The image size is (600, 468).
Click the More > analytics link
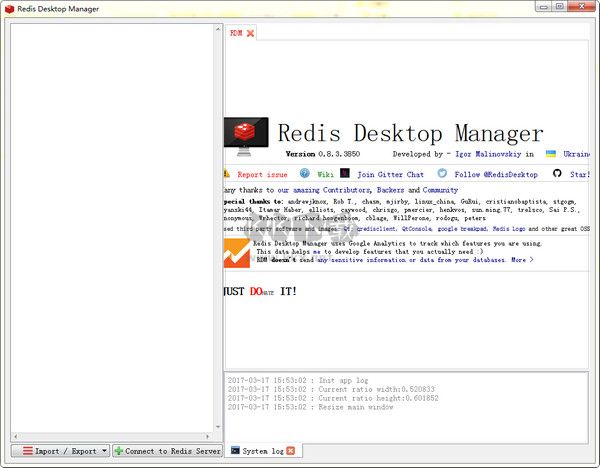[522, 260]
